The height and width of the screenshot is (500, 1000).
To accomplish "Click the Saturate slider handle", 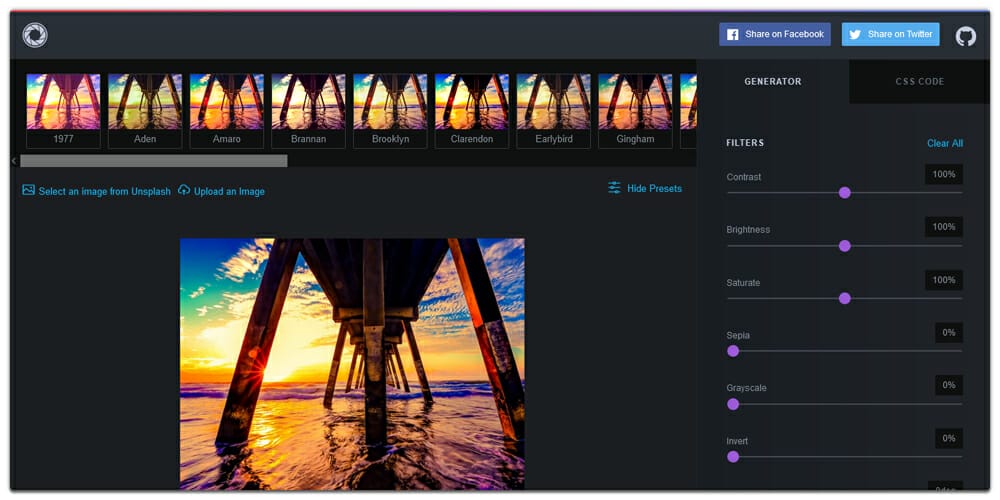I will click(x=844, y=298).
